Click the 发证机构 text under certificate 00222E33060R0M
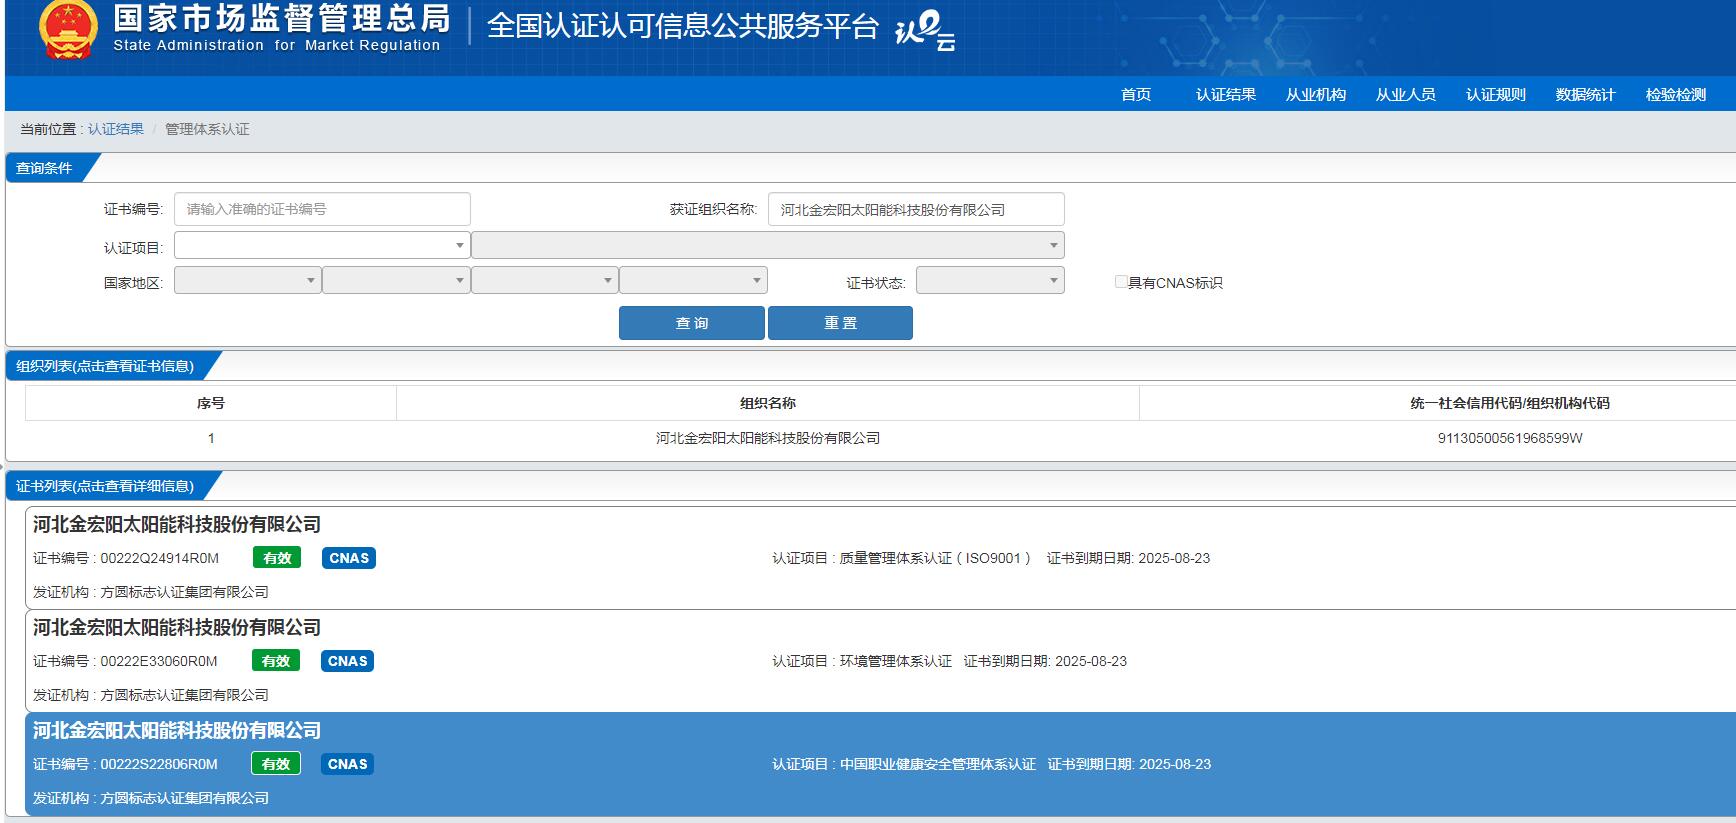 (x=151, y=695)
